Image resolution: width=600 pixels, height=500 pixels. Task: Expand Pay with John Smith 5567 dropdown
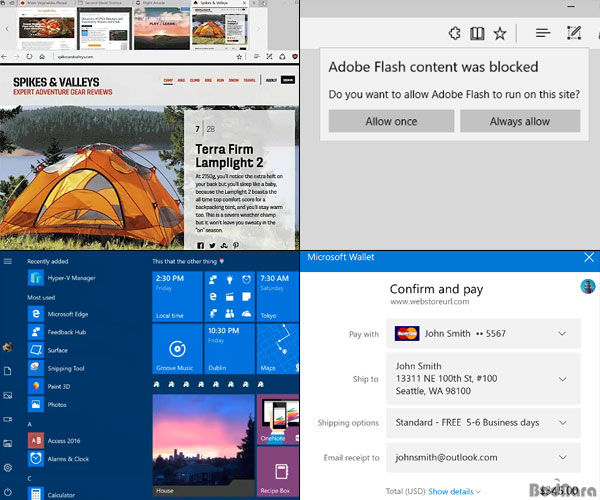[x=483, y=334]
